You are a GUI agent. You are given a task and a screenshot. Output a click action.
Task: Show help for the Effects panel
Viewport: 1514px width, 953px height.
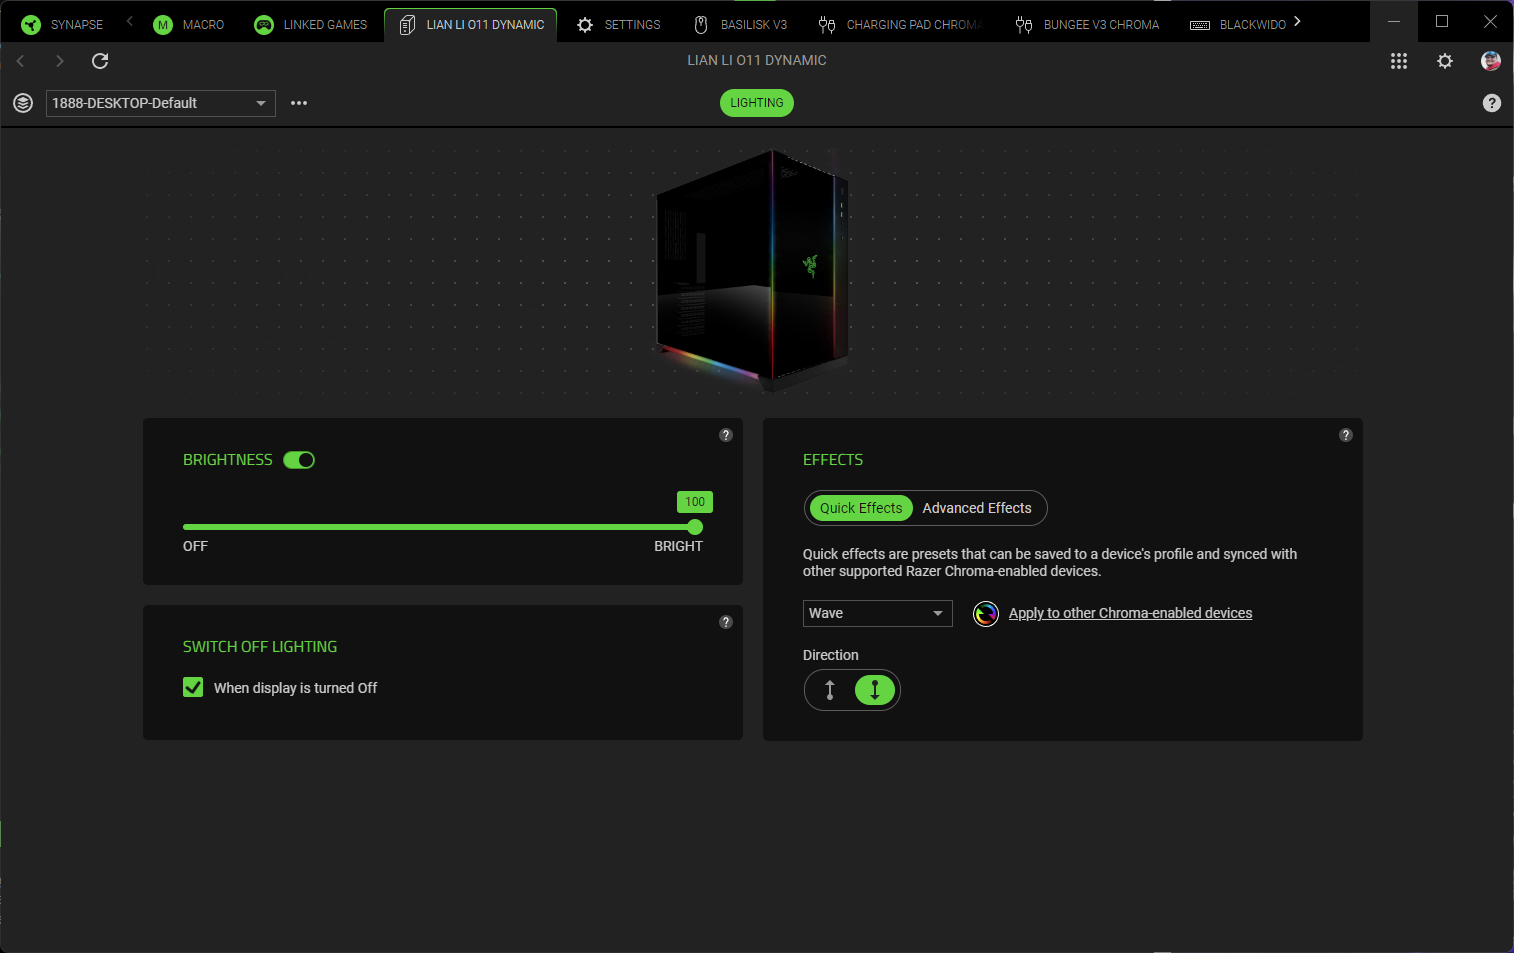[1346, 435]
